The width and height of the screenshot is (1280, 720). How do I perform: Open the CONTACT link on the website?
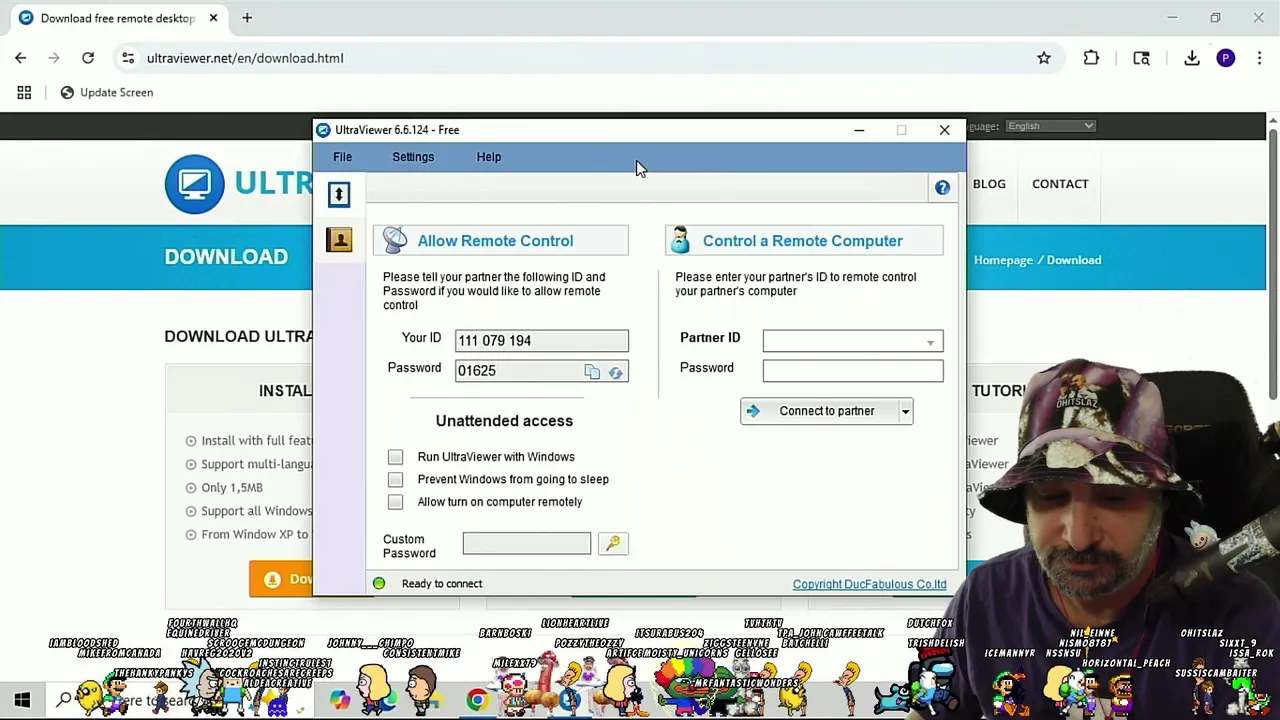pyautogui.click(x=1060, y=184)
